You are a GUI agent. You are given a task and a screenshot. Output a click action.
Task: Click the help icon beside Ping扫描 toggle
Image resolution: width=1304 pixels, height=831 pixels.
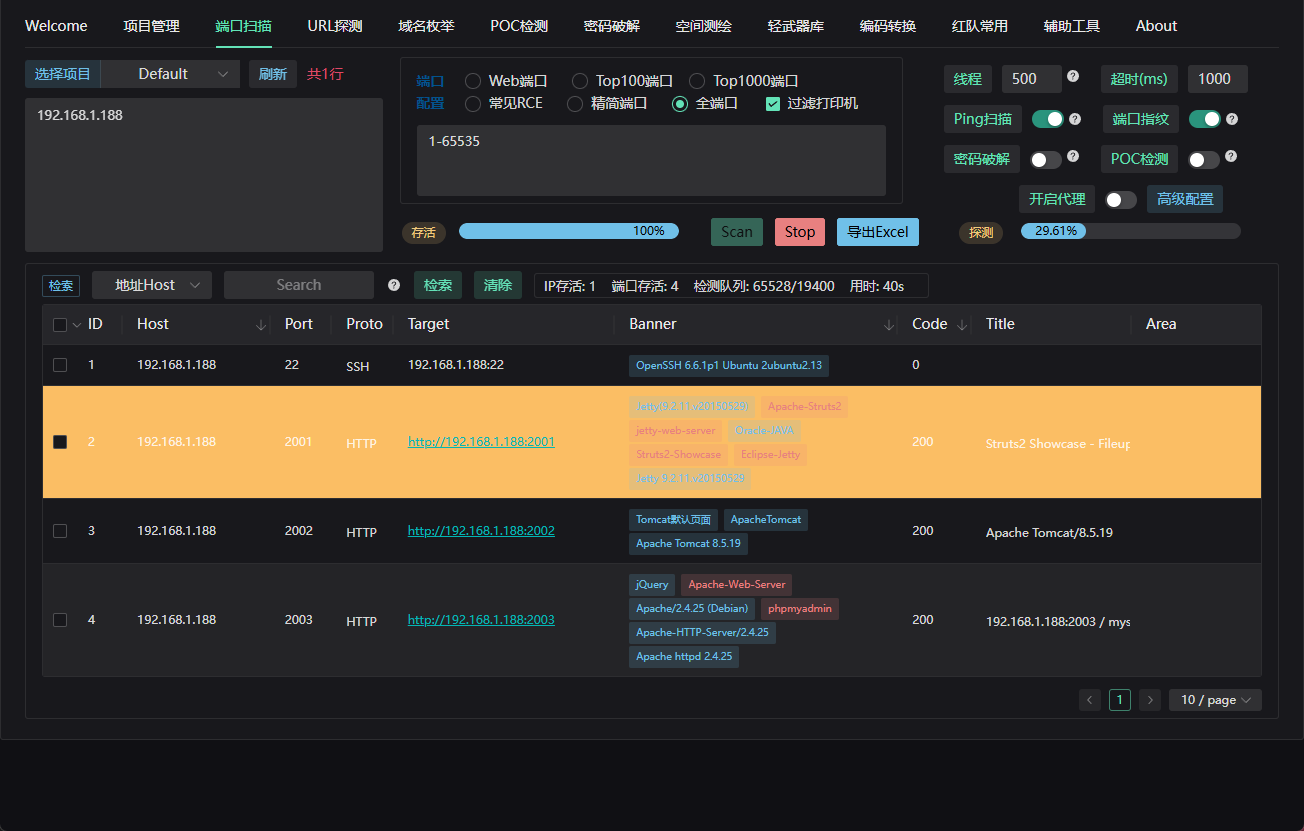[x=1075, y=119]
